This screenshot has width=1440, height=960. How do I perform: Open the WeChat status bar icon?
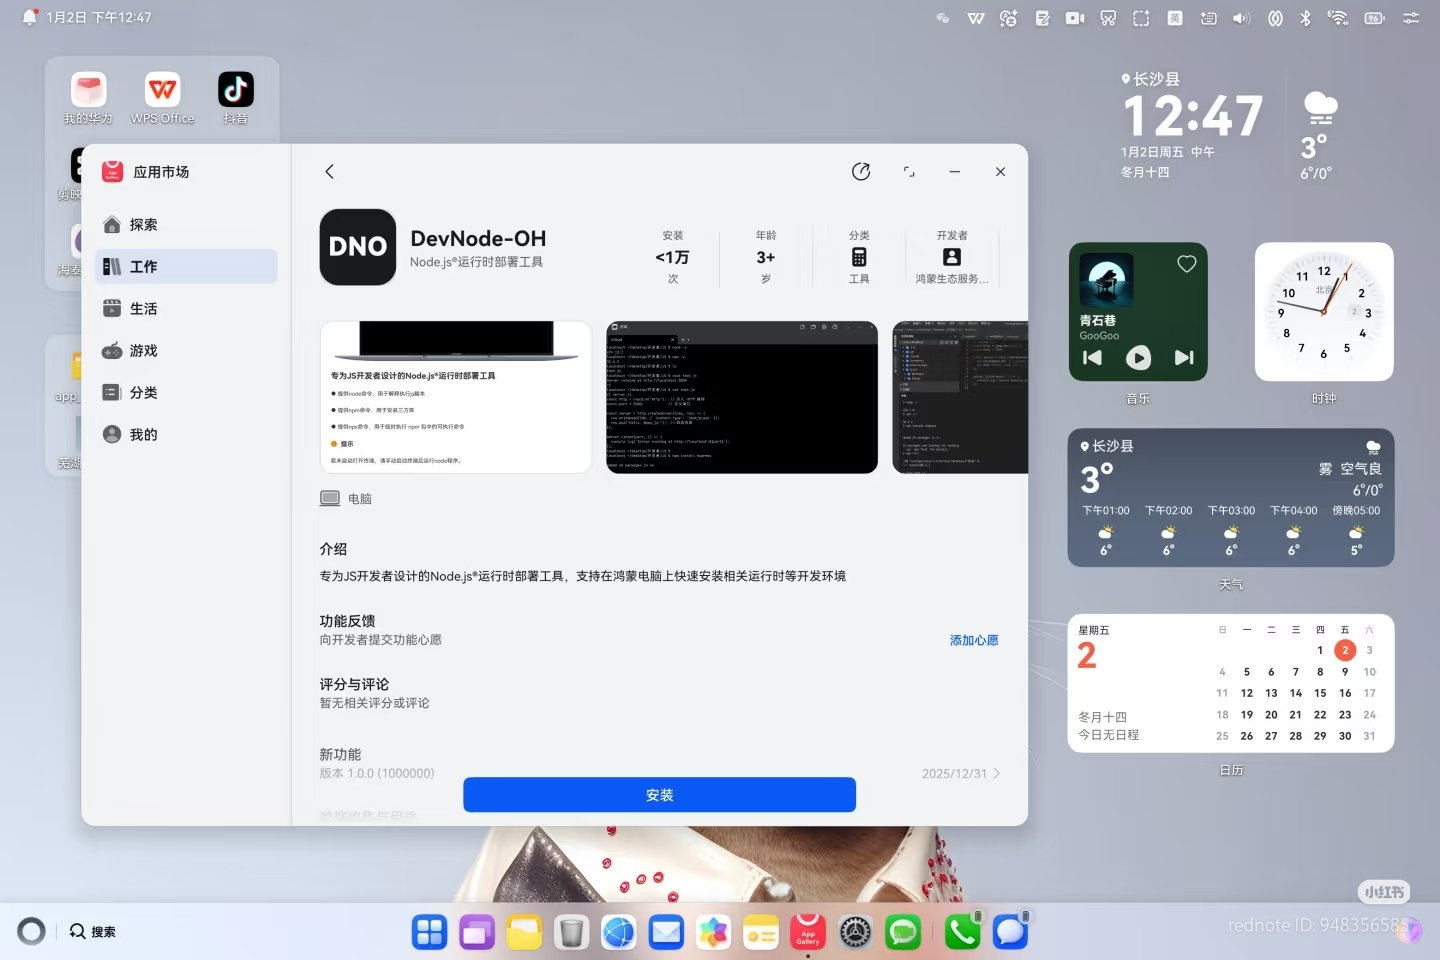coord(942,18)
